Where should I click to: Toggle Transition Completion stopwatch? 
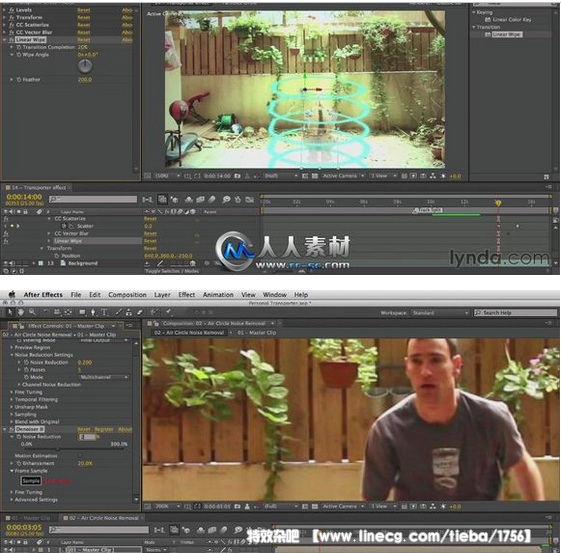[x=19, y=47]
